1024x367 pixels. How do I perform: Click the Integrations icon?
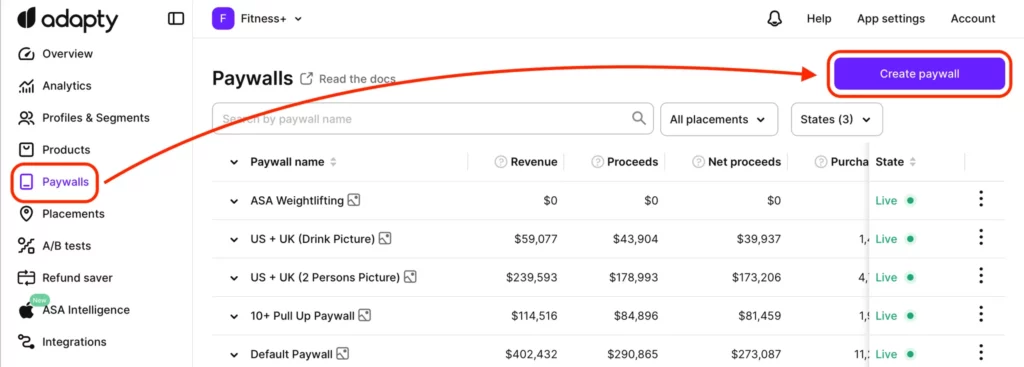(x=26, y=342)
